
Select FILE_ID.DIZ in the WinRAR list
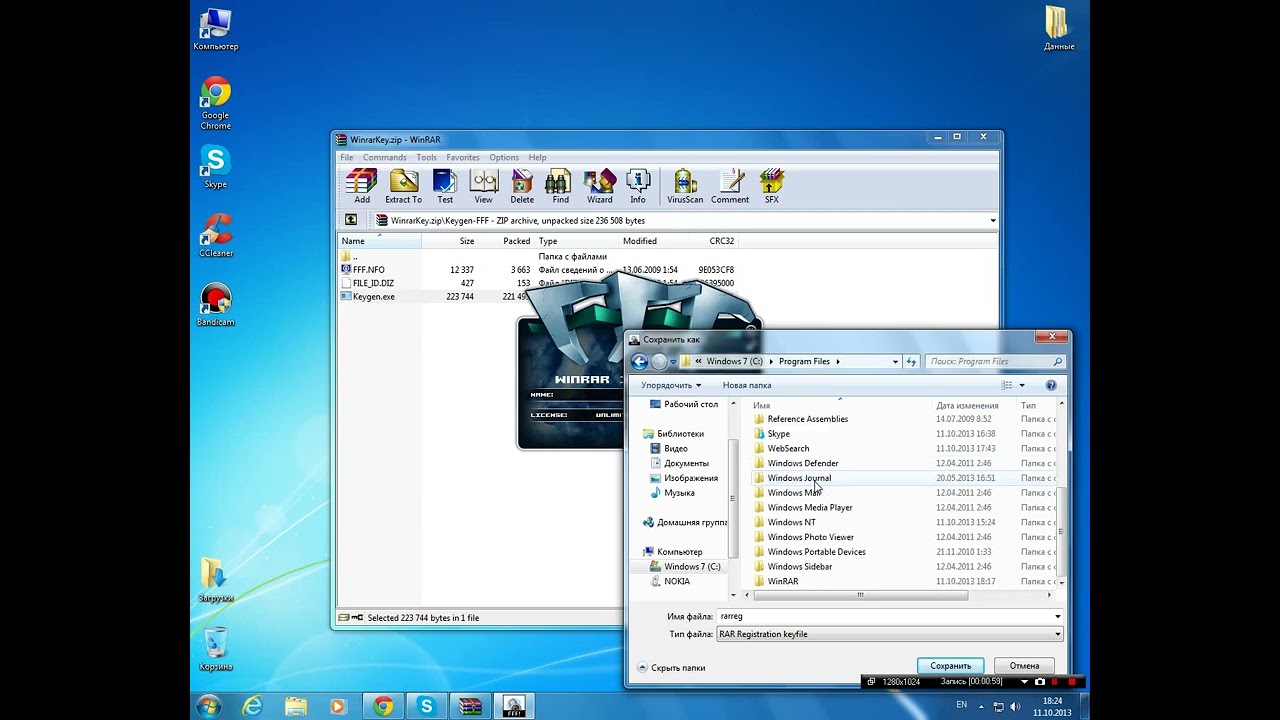pos(372,283)
